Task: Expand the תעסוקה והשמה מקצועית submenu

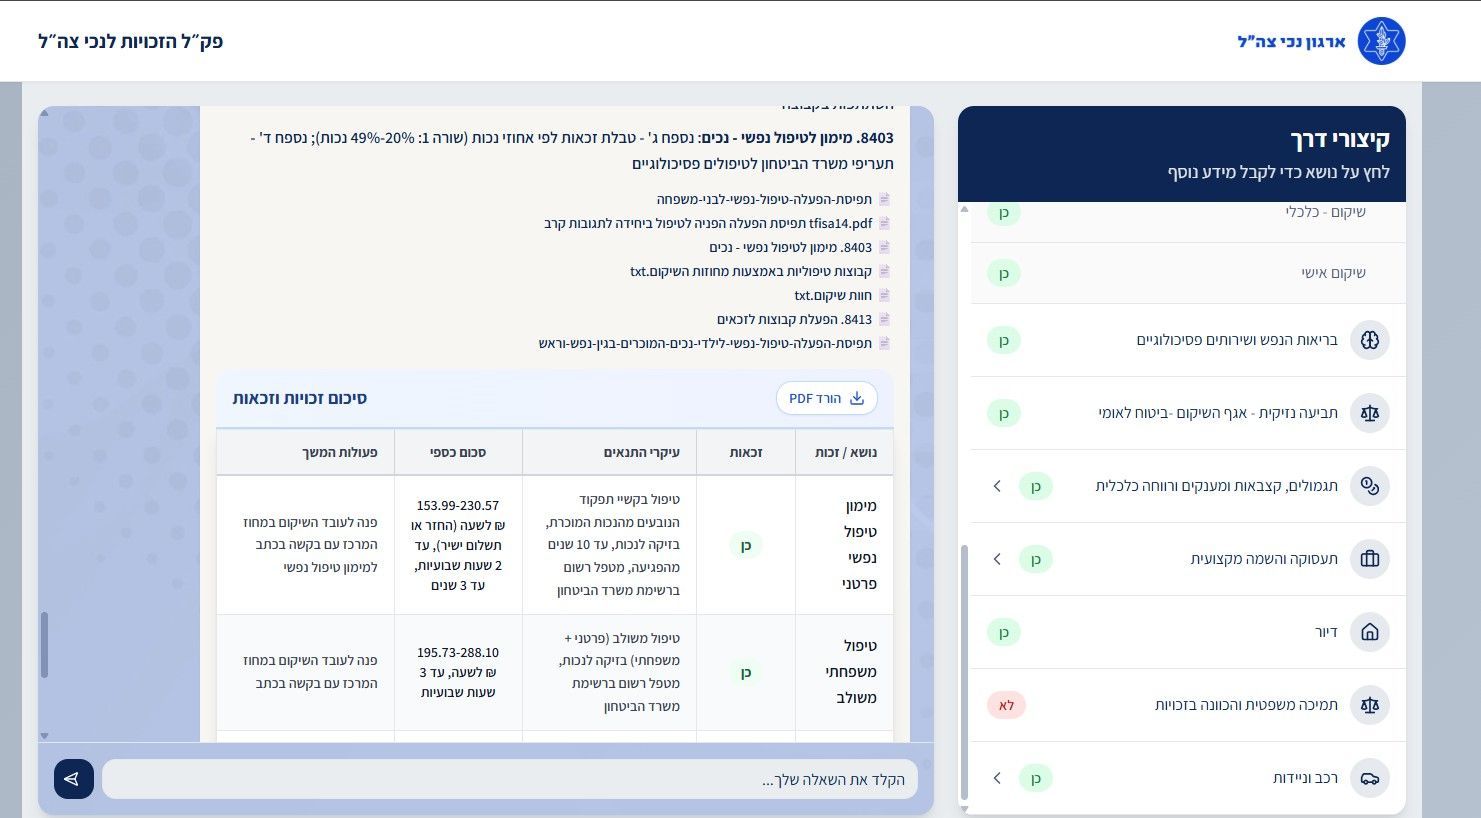Action: click(997, 559)
